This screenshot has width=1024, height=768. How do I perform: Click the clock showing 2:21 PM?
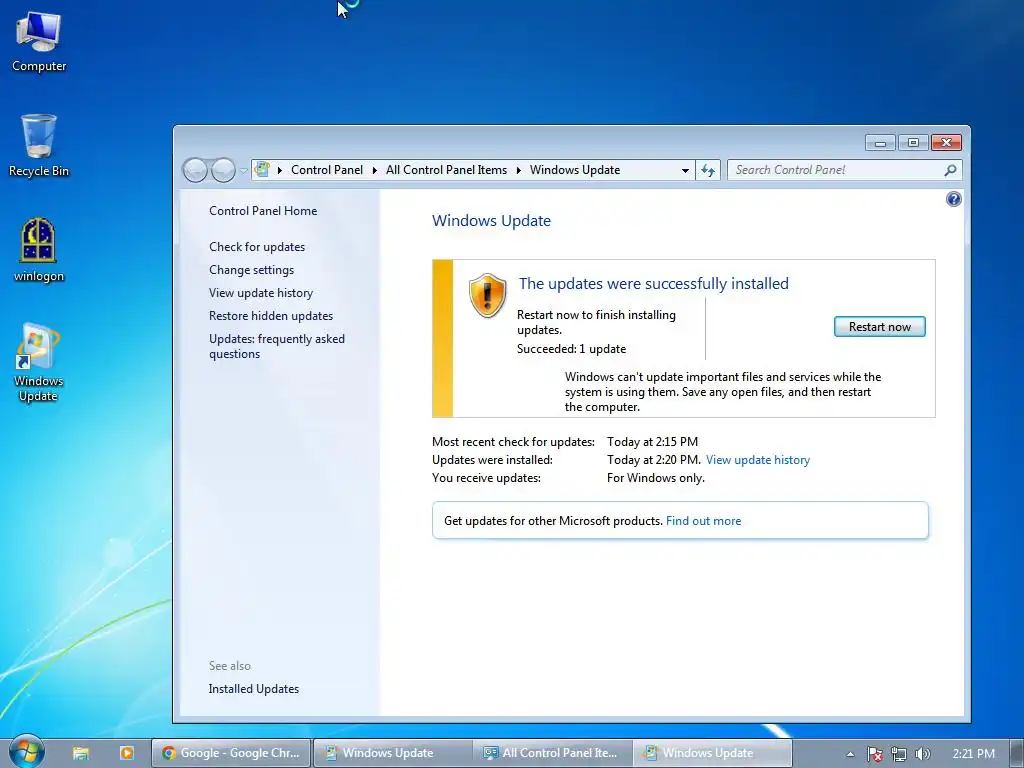pyautogui.click(x=973, y=754)
